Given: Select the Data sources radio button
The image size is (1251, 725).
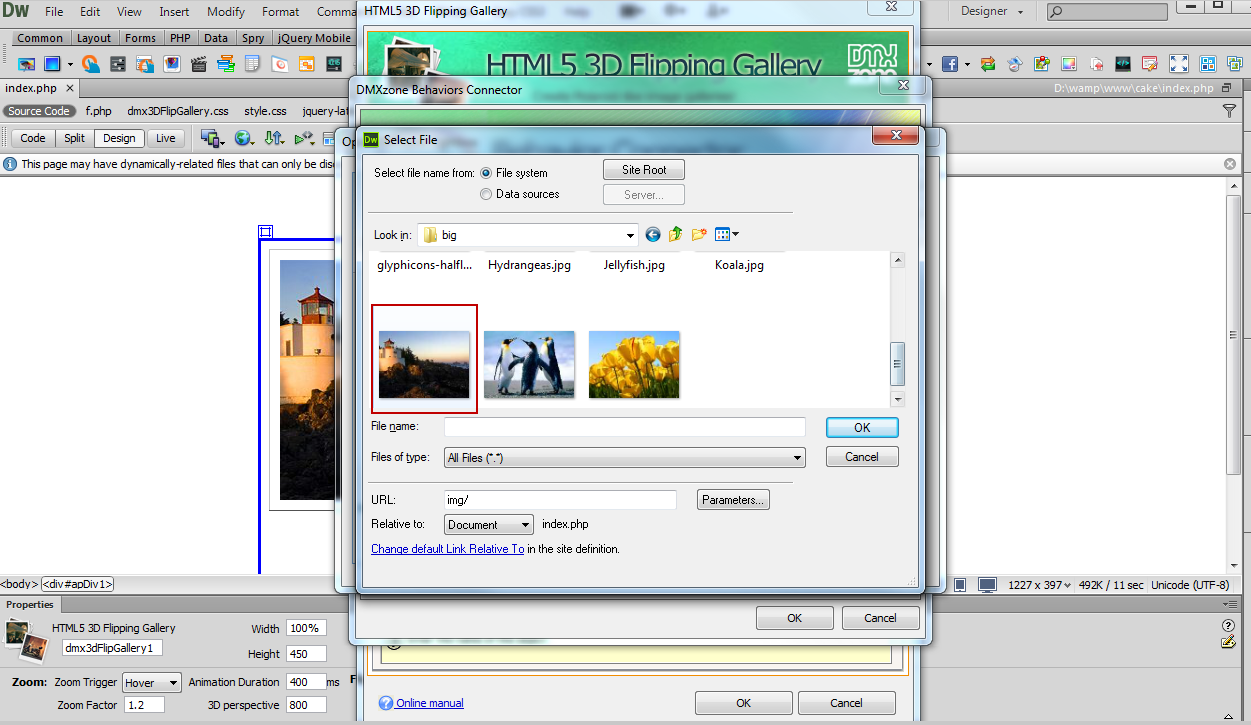Looking at the screenshot, I should pos(486,194).
